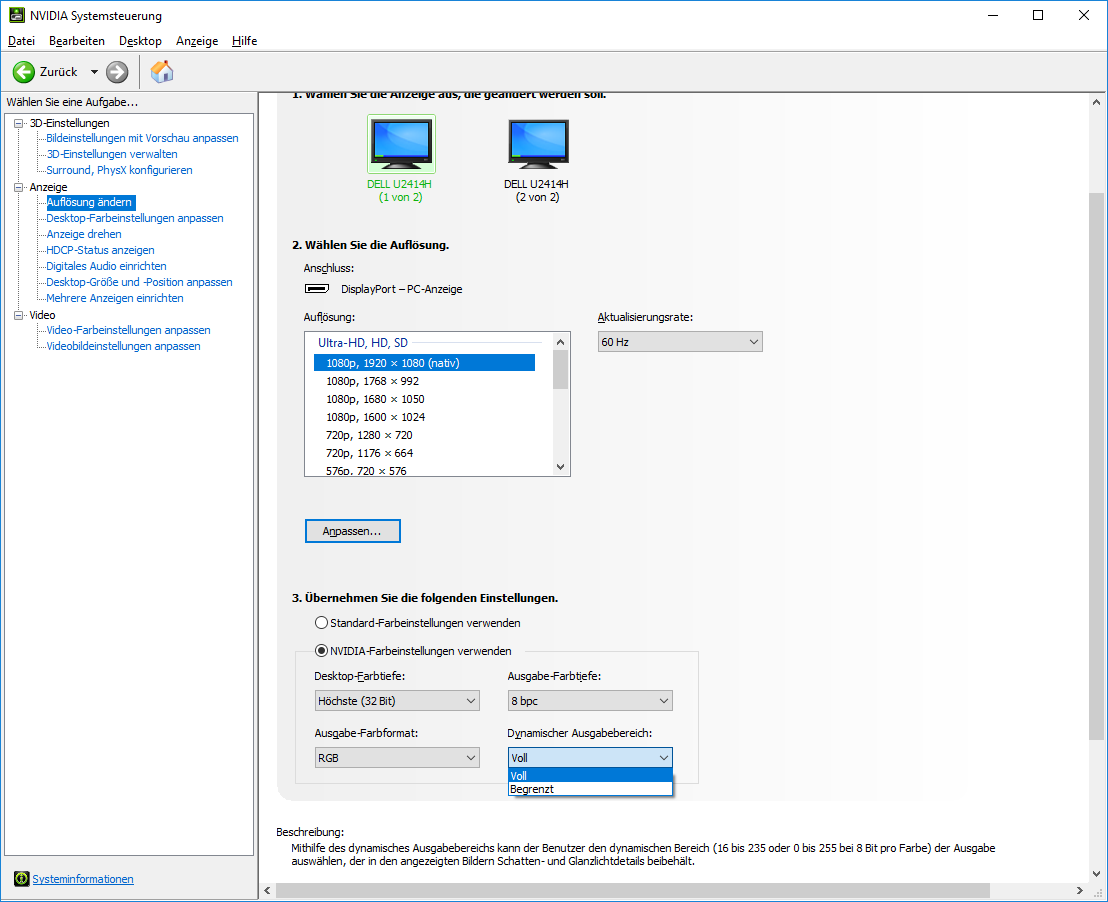Click the horizontal scrollbar right arrow
Image resolution: width=1108 pixels, height=902 pixels.
click(x=1080, y=891)
